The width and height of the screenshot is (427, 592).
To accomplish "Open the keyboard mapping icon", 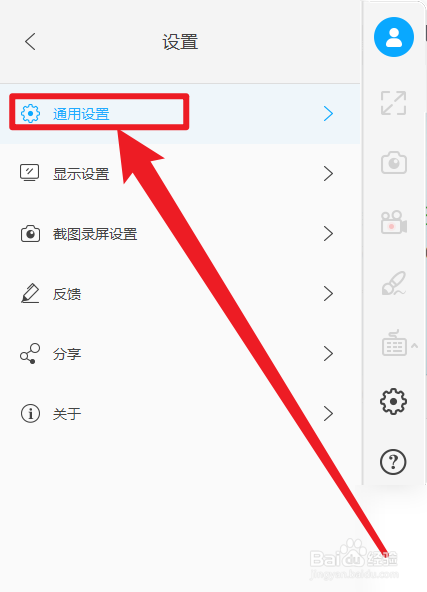I will [394, 343].
